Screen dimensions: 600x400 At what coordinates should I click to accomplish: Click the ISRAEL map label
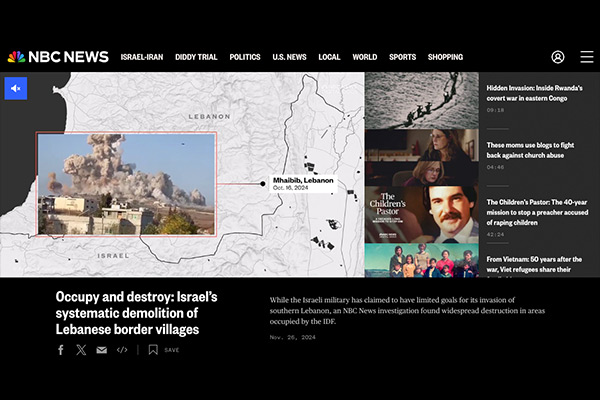click(x=113, y=256)
